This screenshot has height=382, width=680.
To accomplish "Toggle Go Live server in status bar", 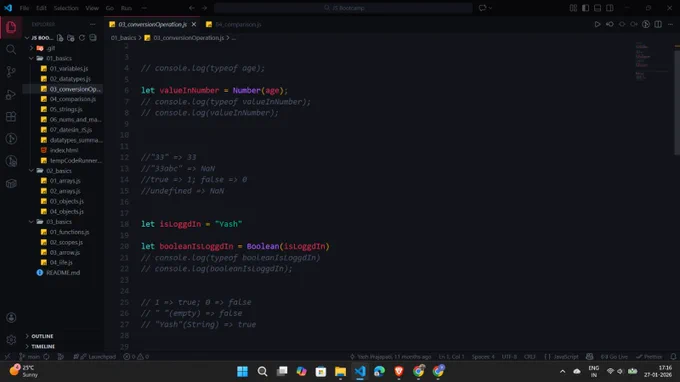I will 614,356.
